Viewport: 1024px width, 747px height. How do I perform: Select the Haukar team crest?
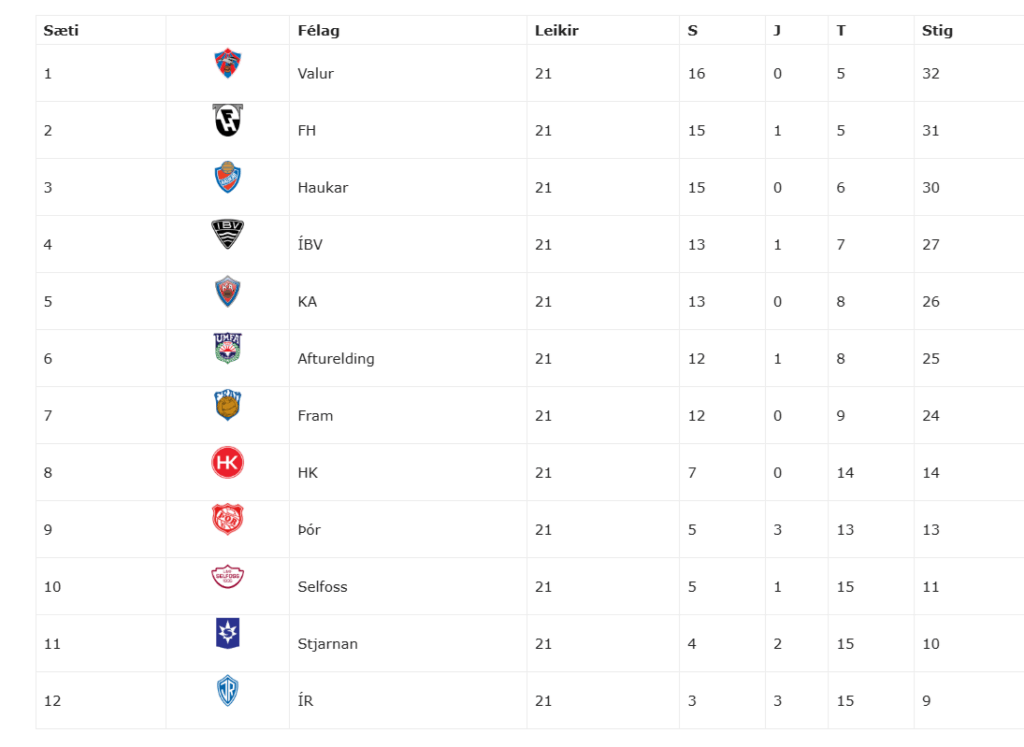tap(228, 178)
